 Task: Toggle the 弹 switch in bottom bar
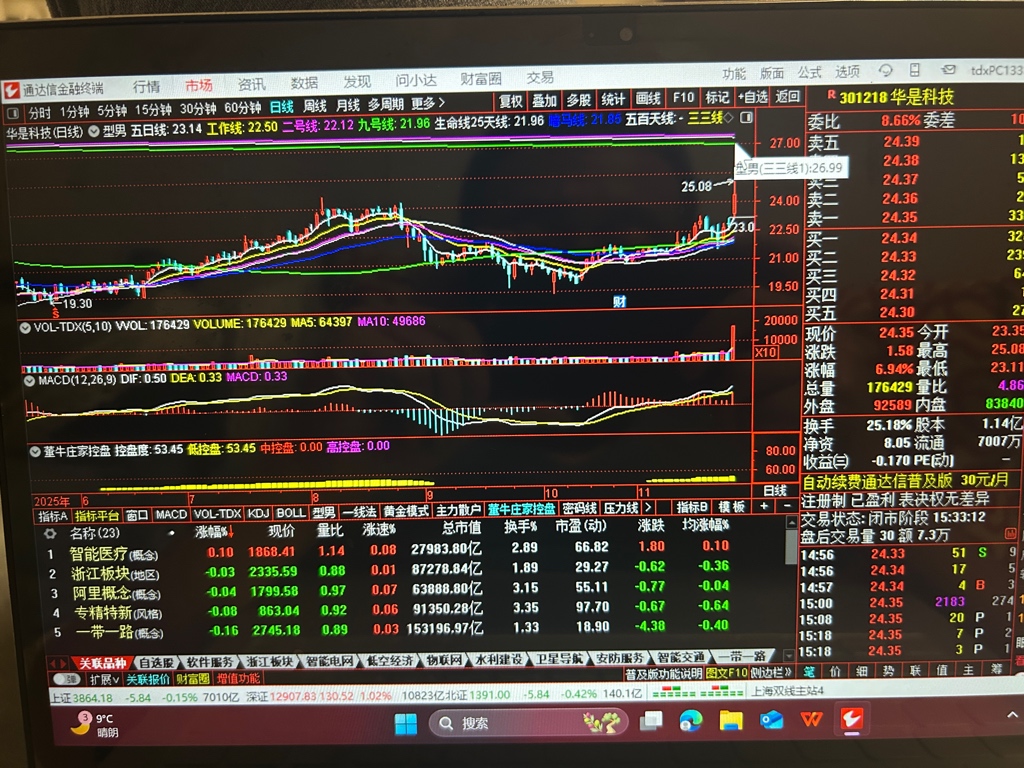pyautogui.click(x=67, y=679)
